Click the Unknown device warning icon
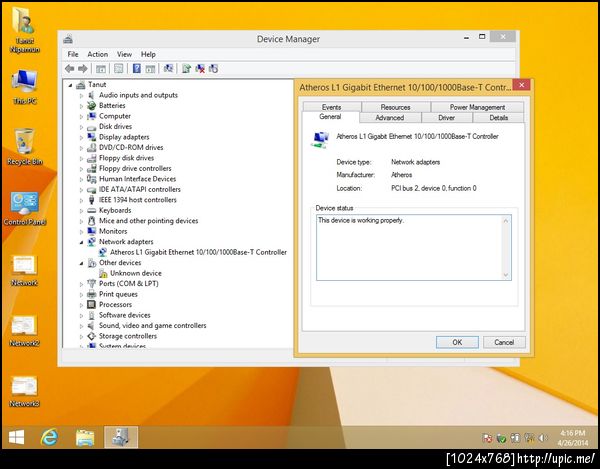 tap(103, 273)
